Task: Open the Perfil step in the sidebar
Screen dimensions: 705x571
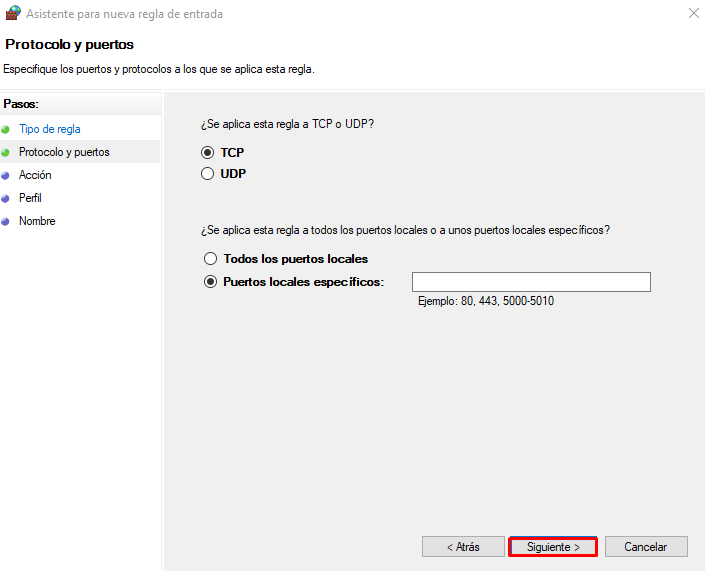Action: 30,198
